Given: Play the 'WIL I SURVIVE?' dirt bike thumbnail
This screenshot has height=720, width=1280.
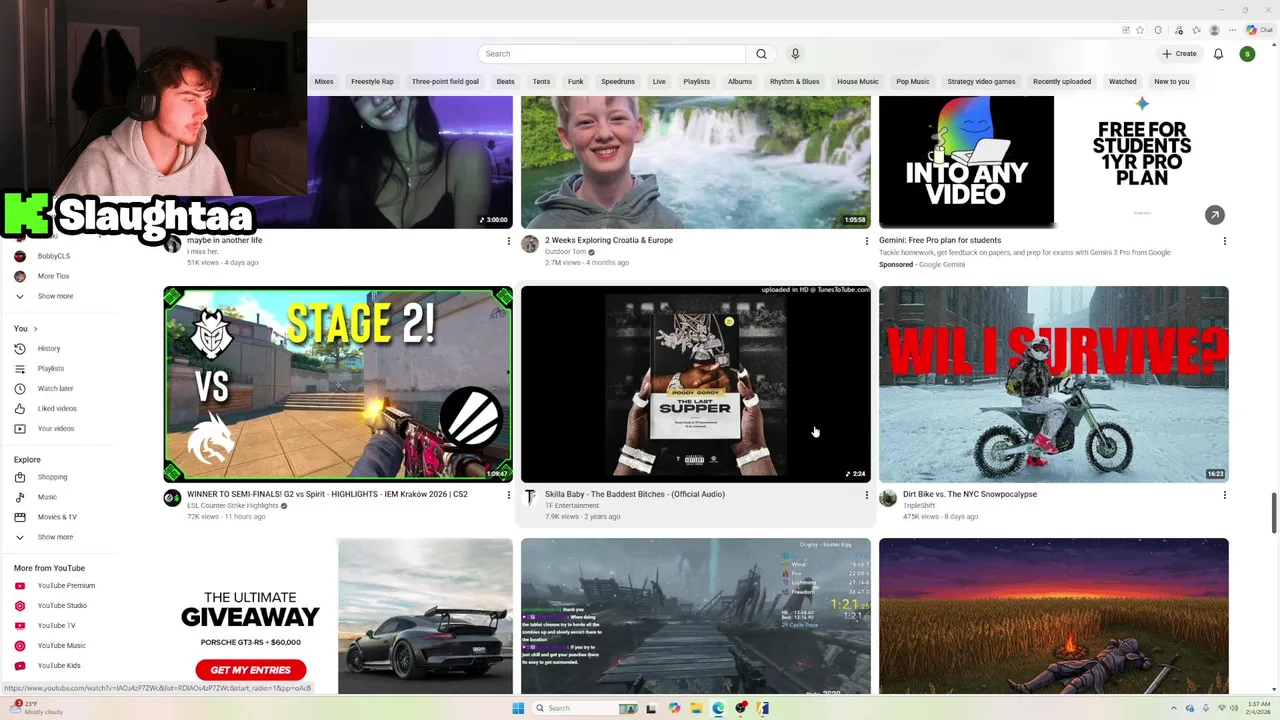Looking at the screenshot, I should point(1054,384).
